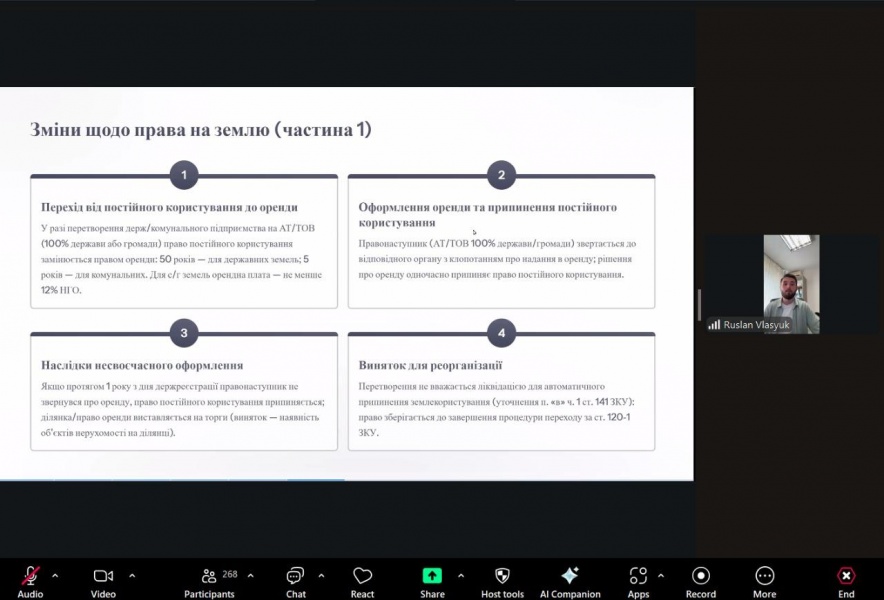Expand the Participants options arrow
The width and height of the screenshot is (884, 600).
[x=250, y=576]
